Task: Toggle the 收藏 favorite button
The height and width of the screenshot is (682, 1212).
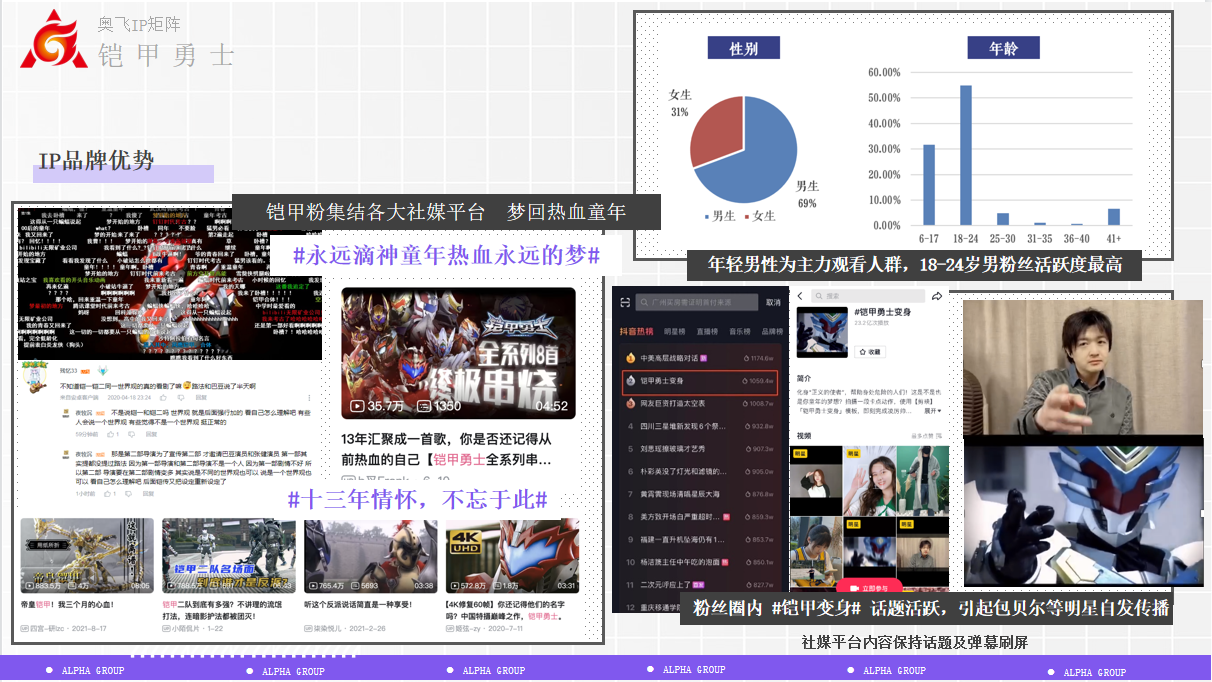Action: click(868, 352)
